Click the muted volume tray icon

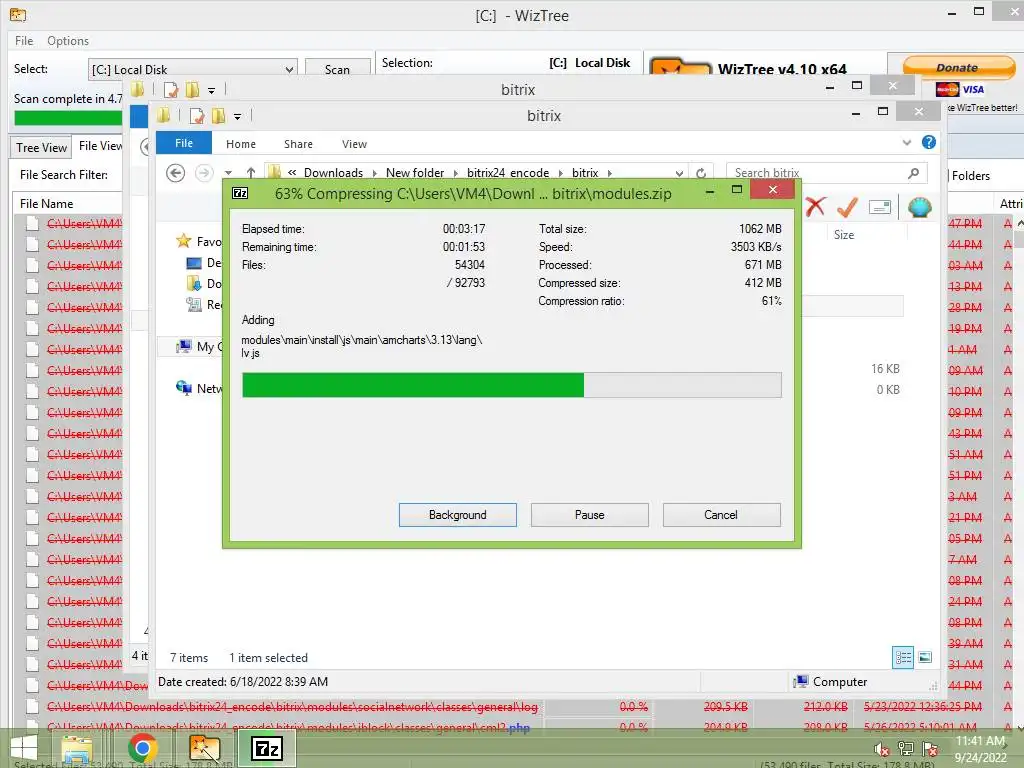point(882,749)
